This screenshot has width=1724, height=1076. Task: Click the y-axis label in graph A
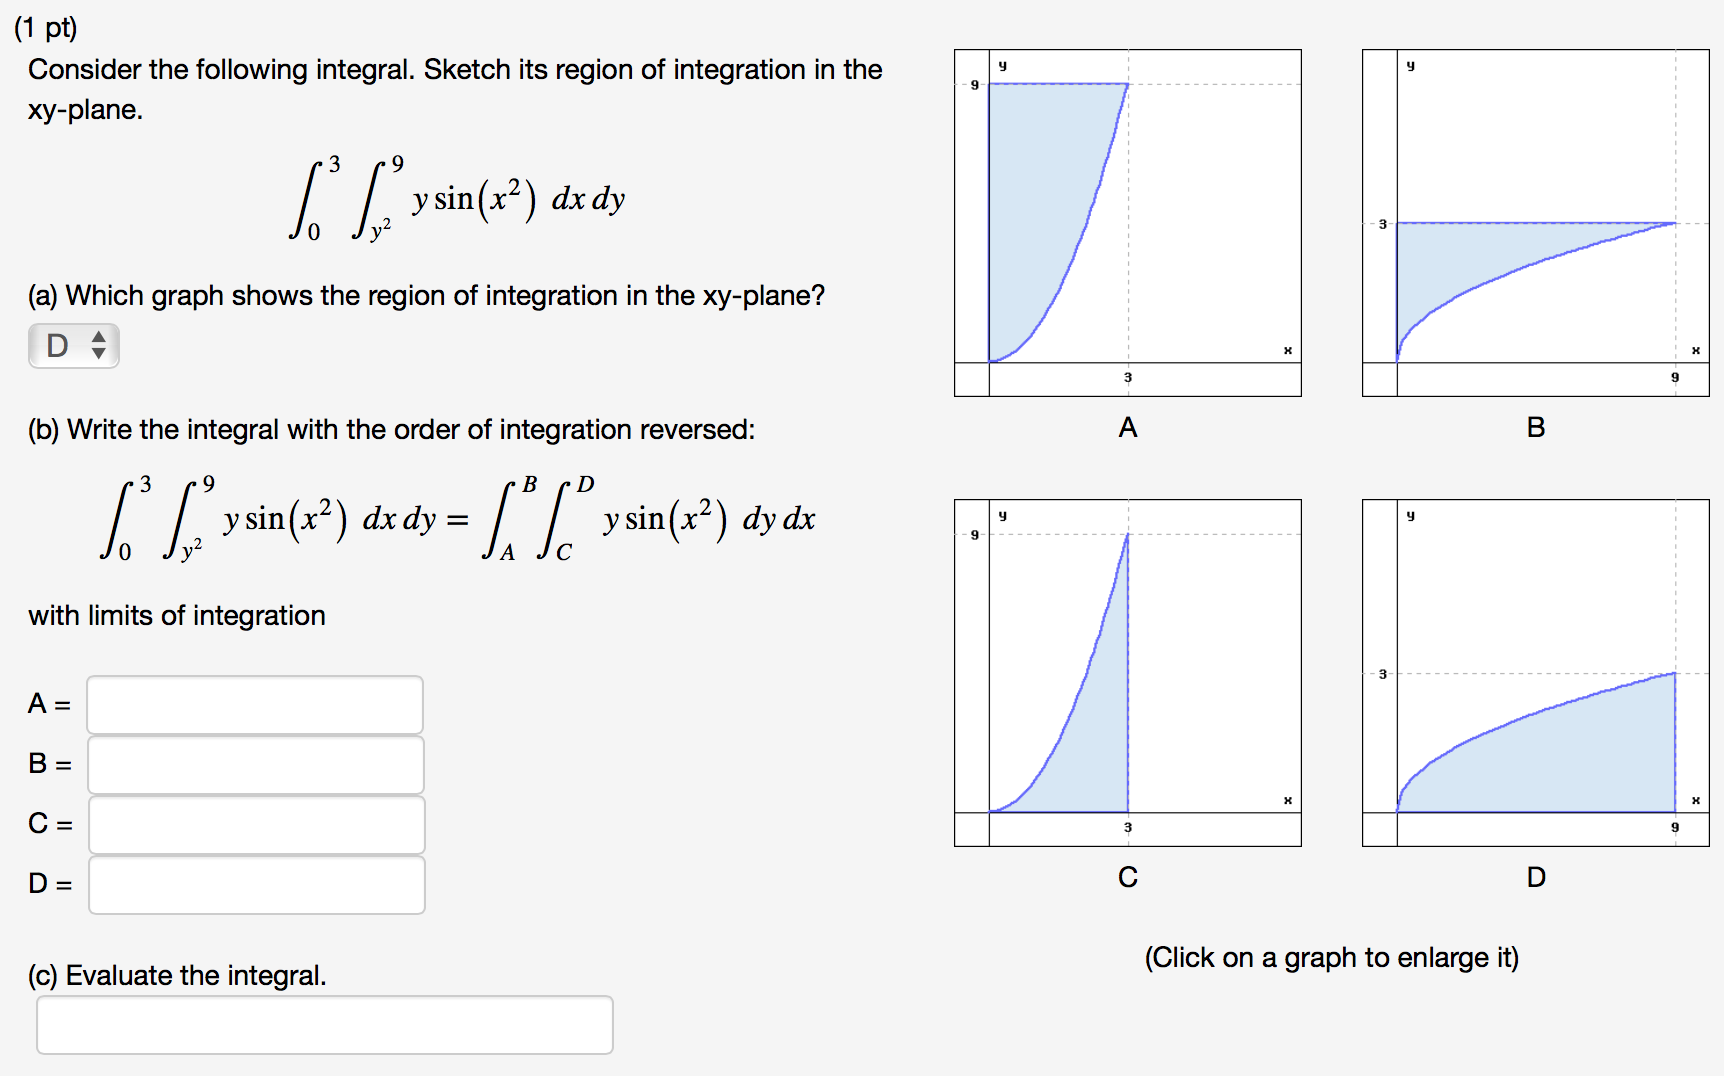[x=1003, y=65]
